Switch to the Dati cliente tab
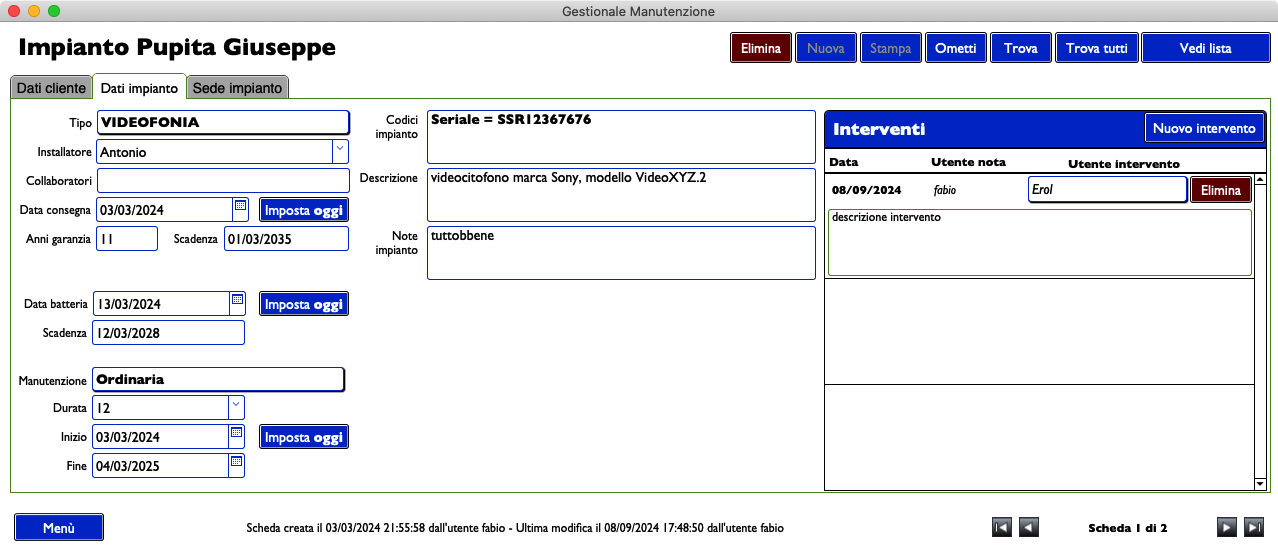The width and height of the screenshot is (1278, 546). 51,88
